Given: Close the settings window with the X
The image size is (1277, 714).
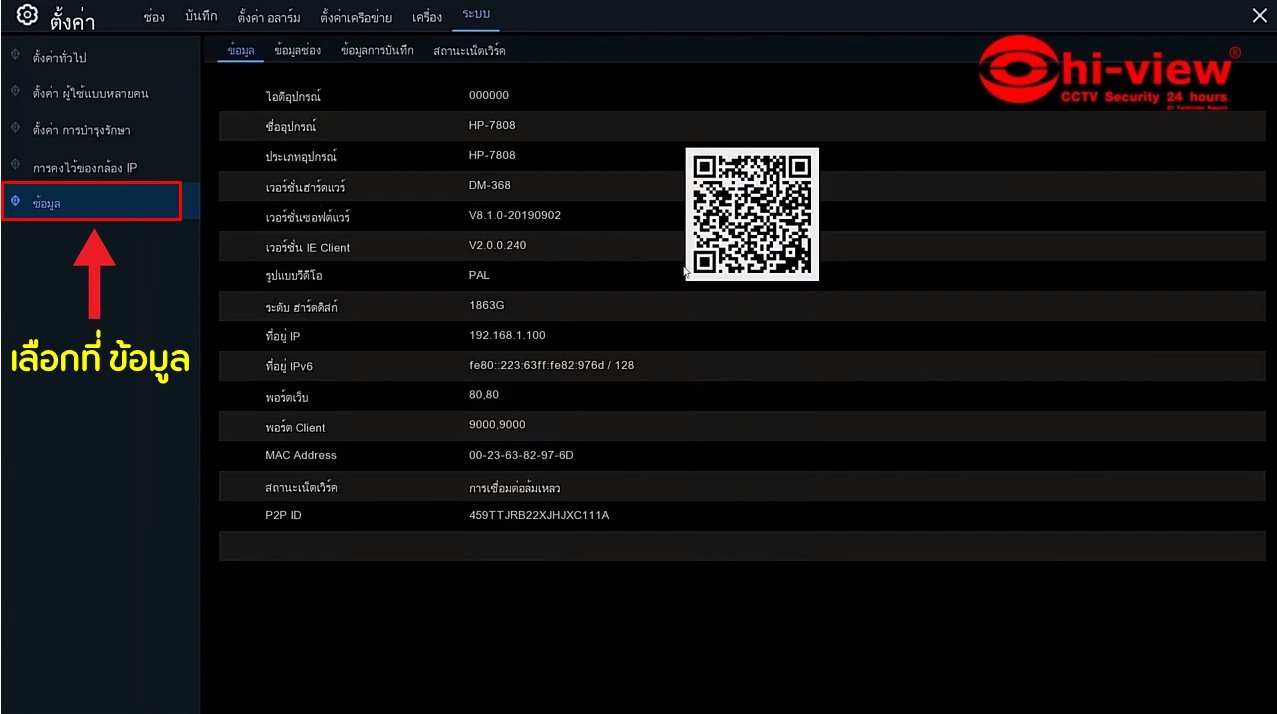Looking at the screenshot, I should 1259,16.
